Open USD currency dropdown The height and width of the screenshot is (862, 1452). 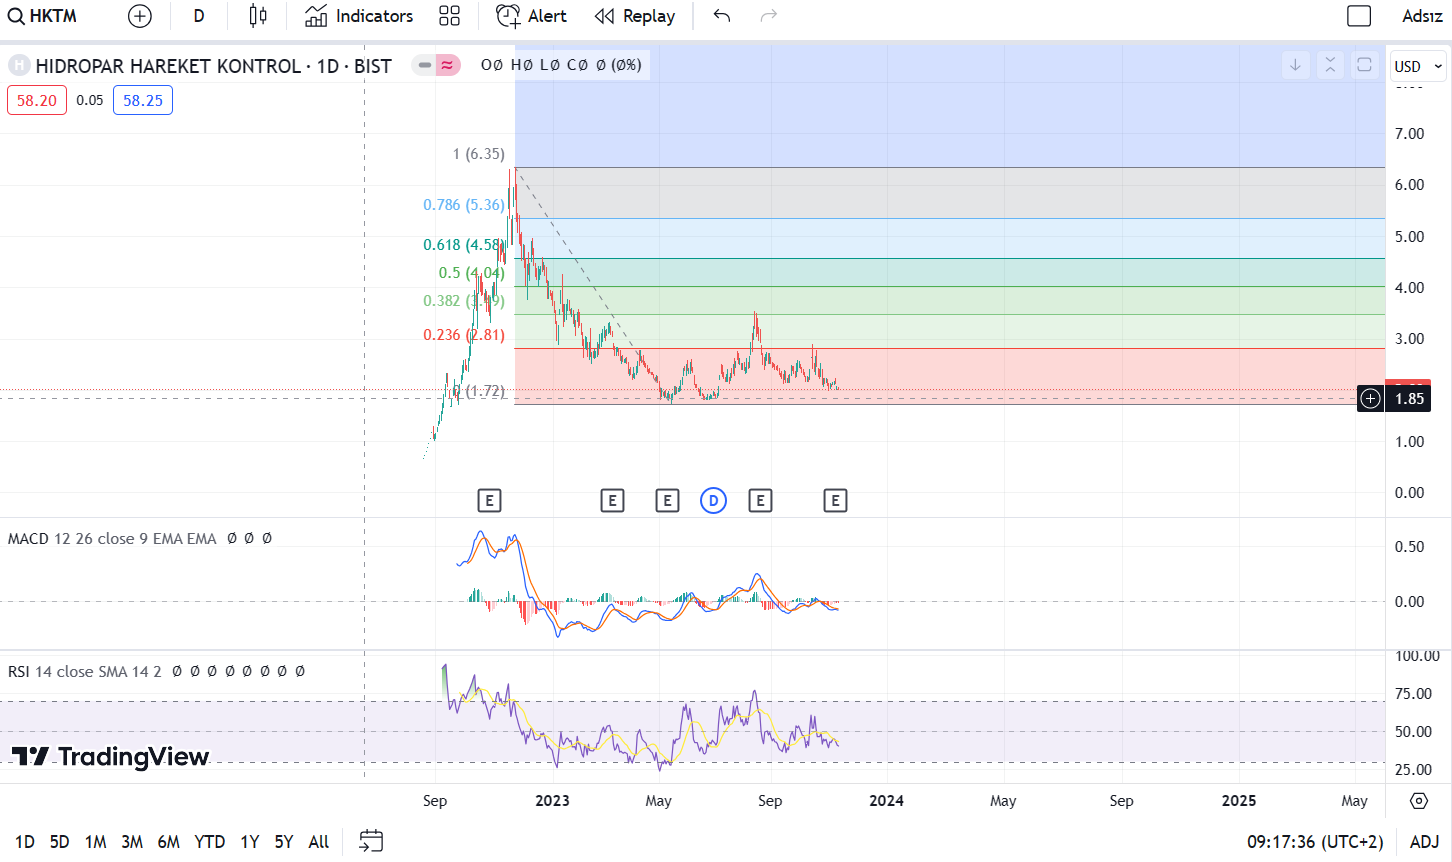point(1418,66)
